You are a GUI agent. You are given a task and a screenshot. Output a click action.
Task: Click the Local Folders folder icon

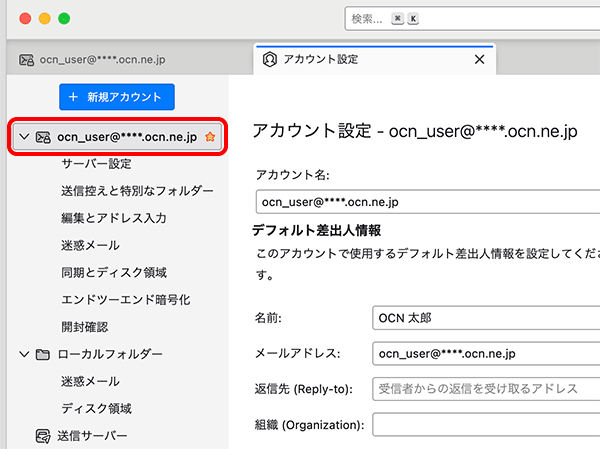[x=43, y=354]
